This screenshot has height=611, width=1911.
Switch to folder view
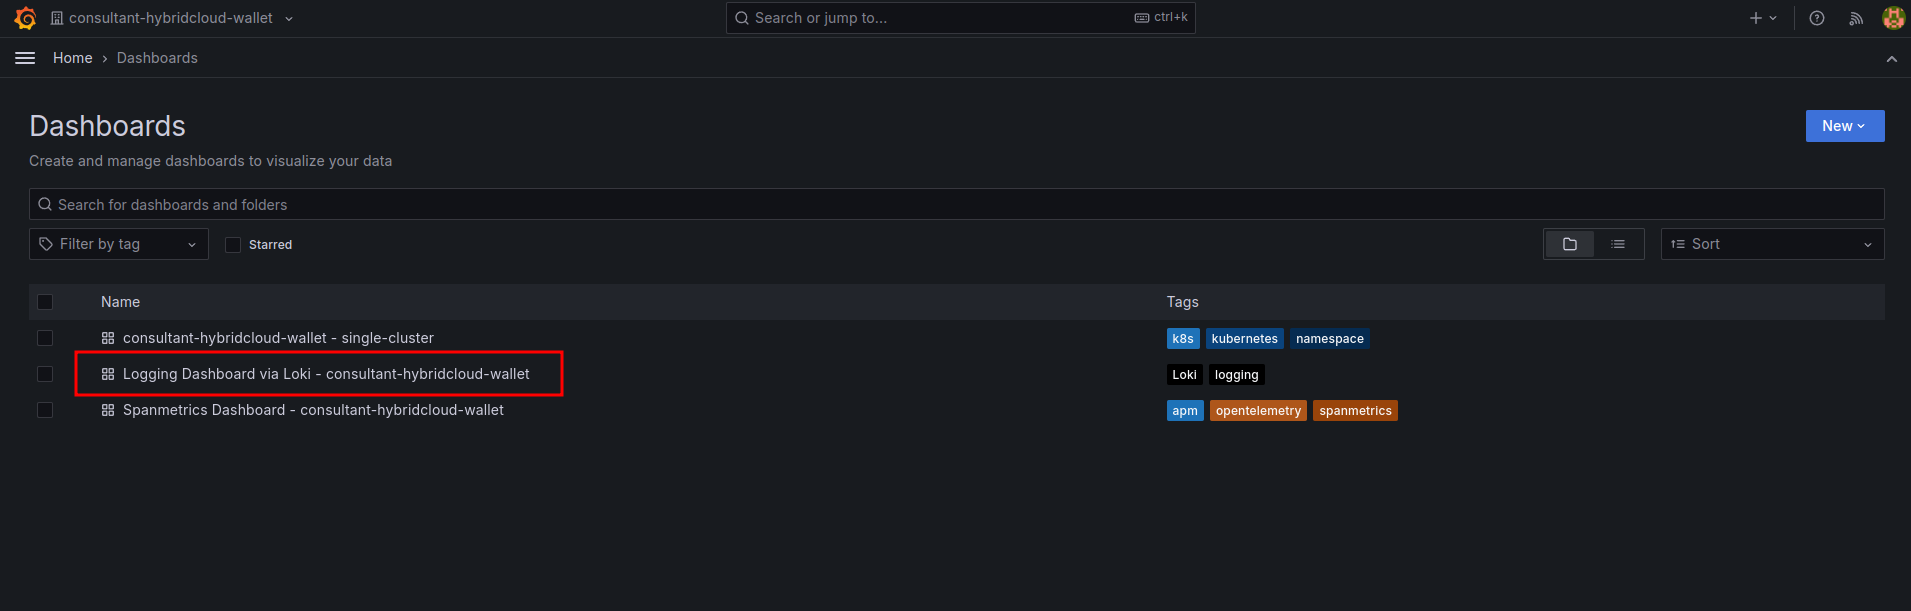1570,244
